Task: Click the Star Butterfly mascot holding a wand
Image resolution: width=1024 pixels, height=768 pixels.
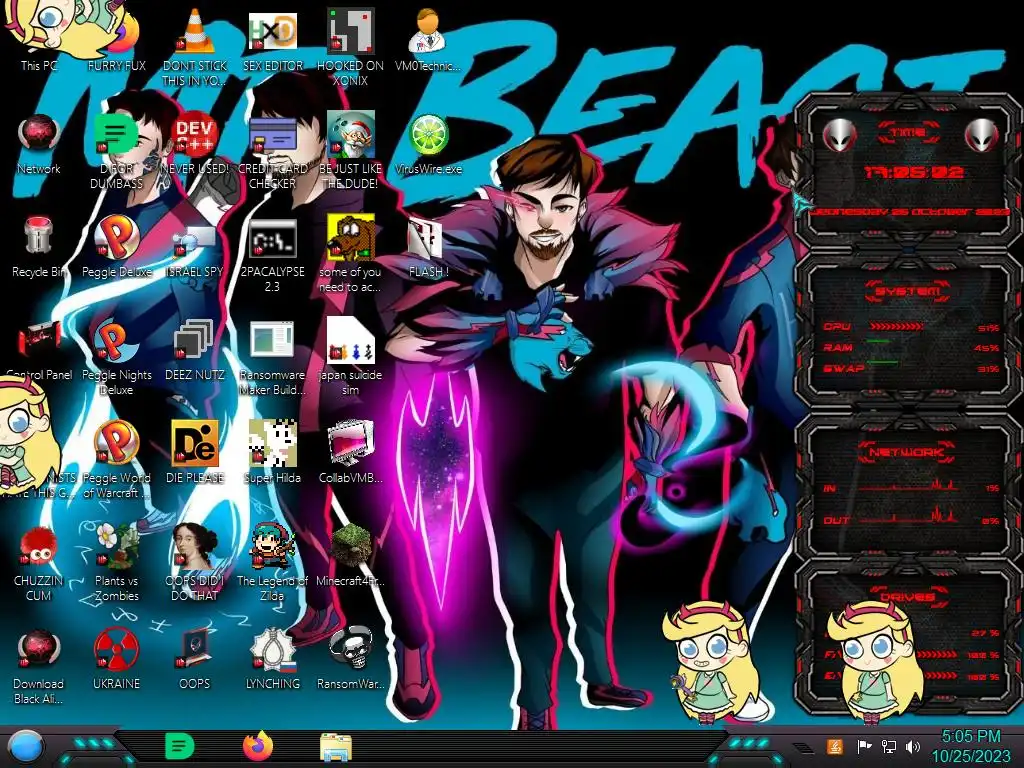Action: pos(709,660)
